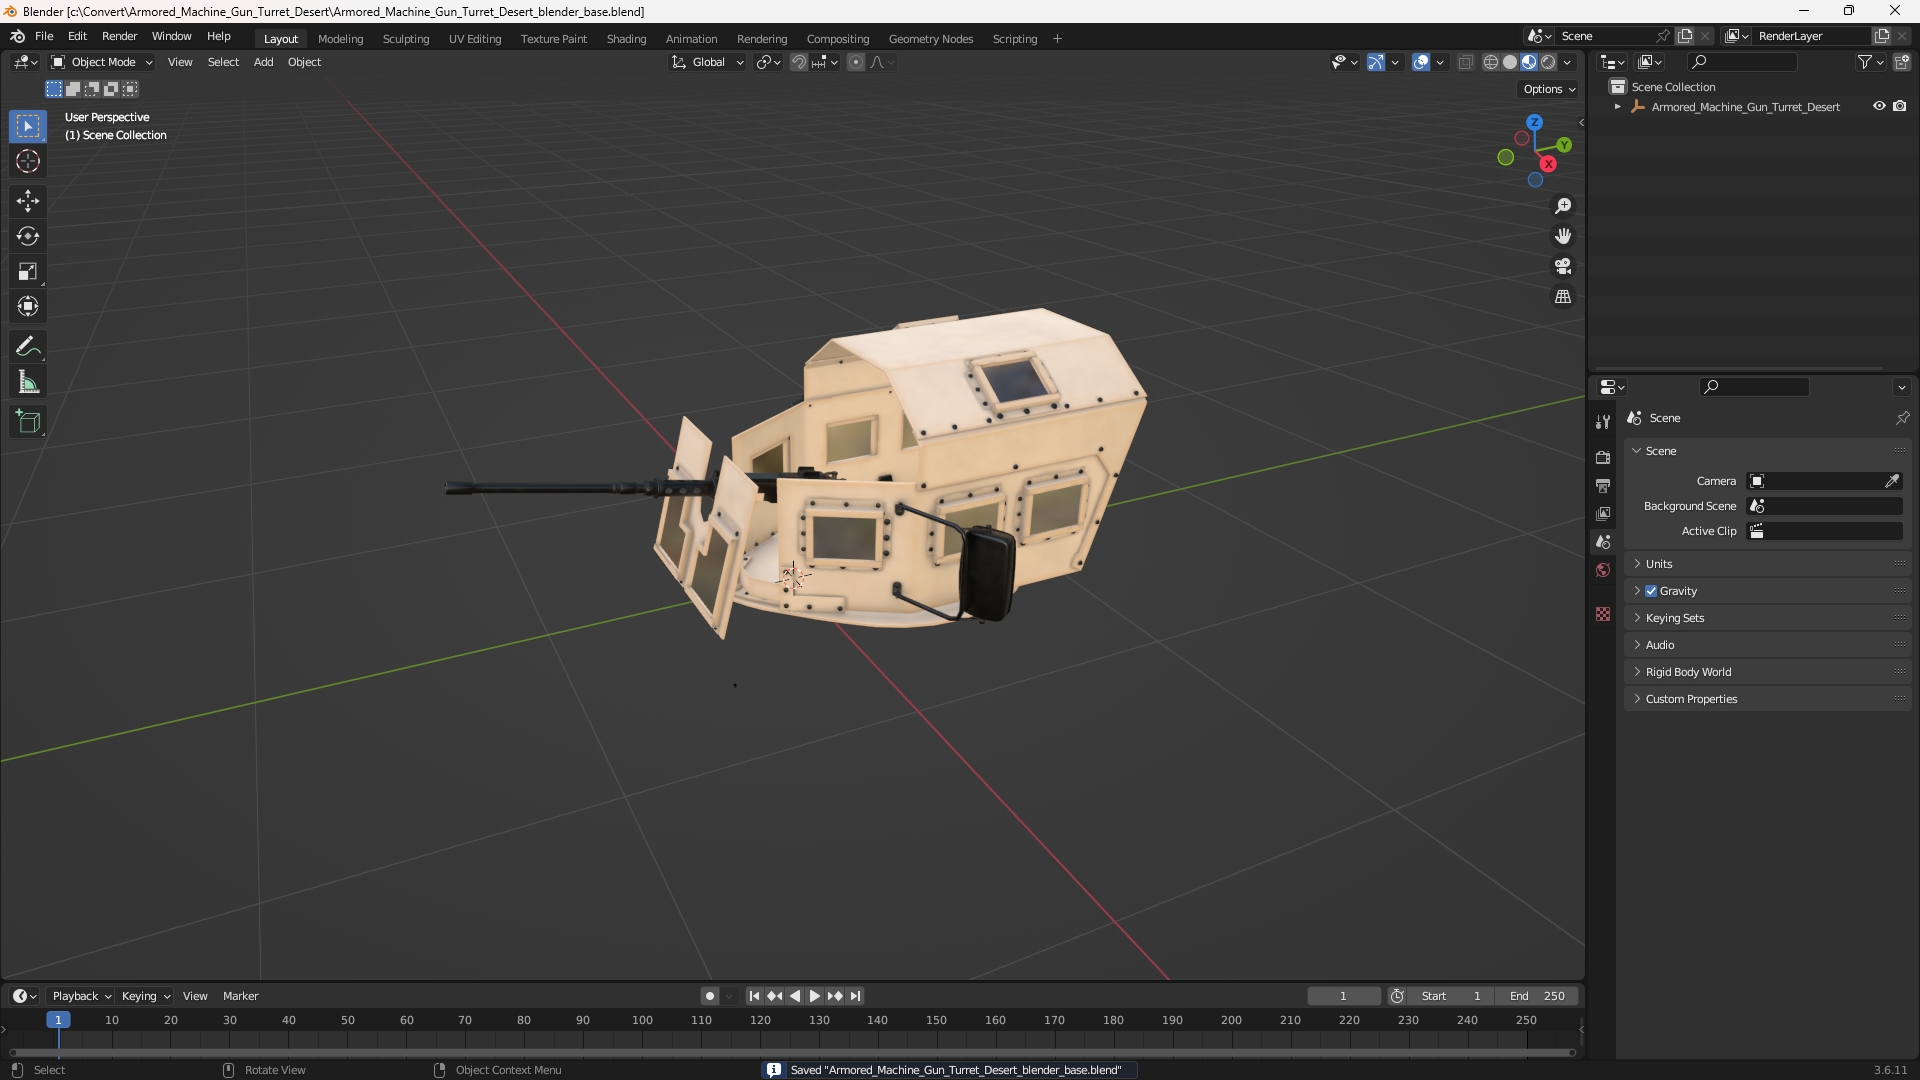Open the World properties tab icon

1603,570
